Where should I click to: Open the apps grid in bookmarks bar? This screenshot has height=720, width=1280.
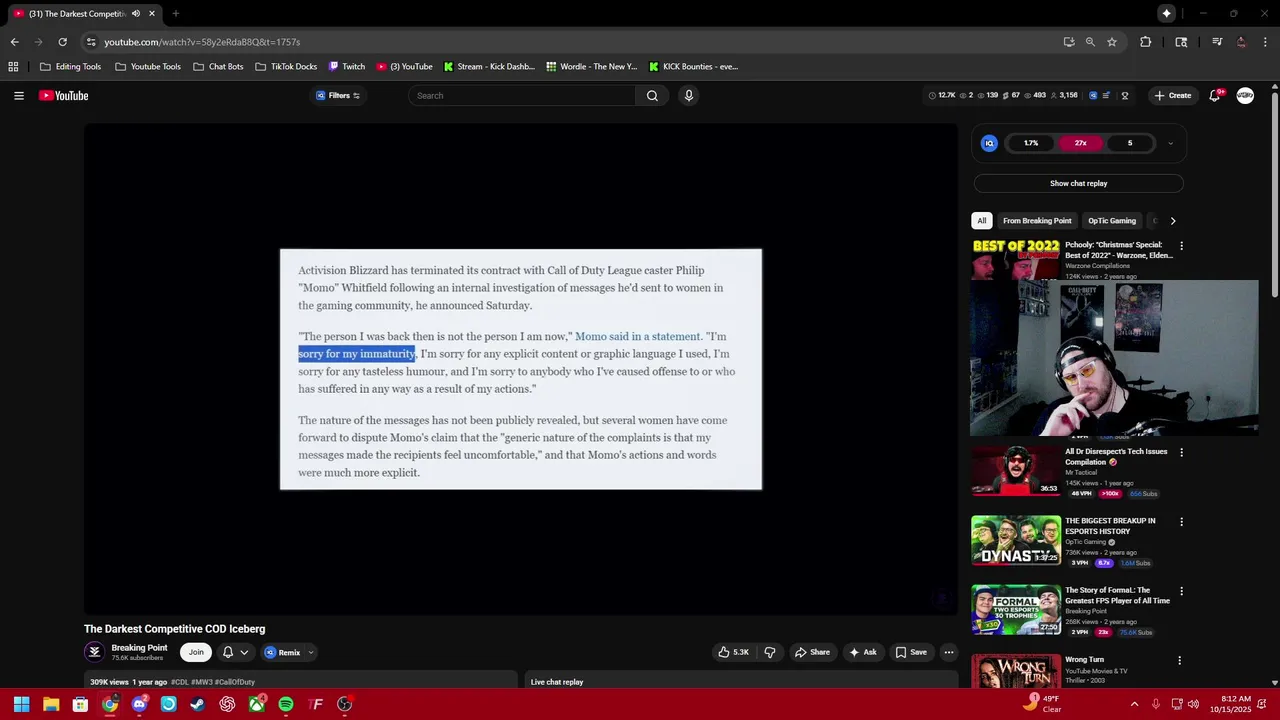pos(13,67)
